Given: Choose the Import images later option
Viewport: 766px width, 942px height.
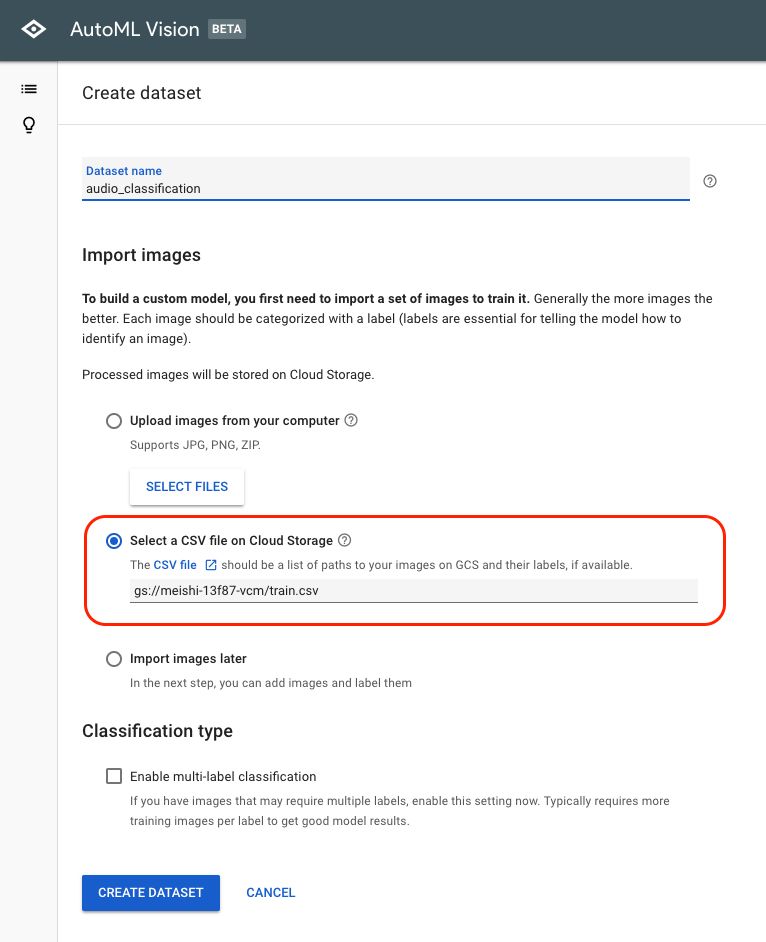Looking at the screenshot, I should 114,659.
